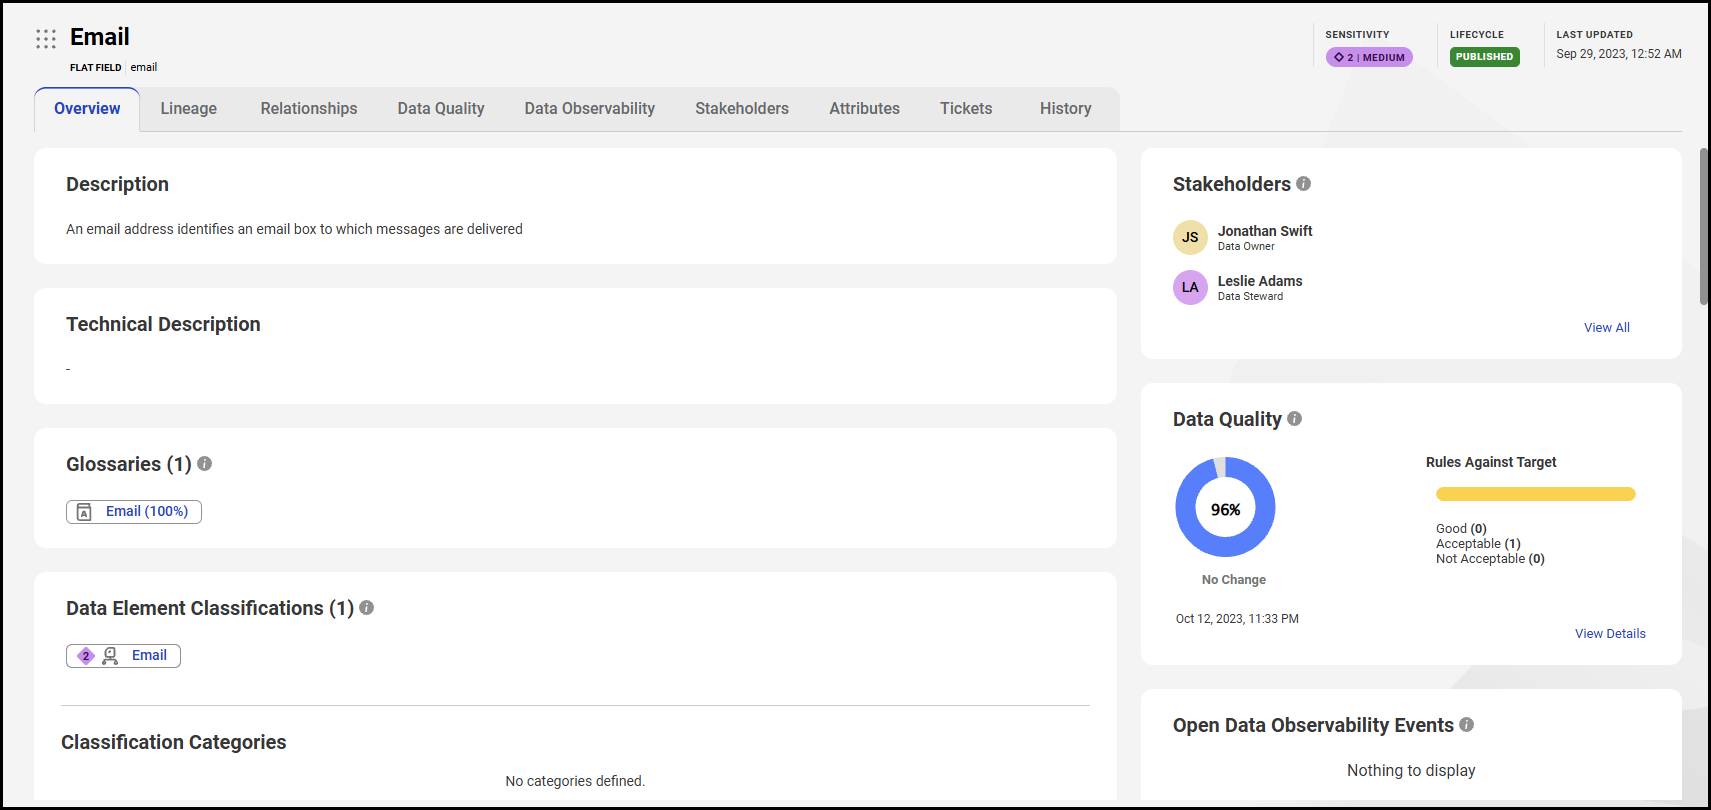The height and width of the screenshot is (810, 1711).
Task: Click the Acceptable (1) rule count
Action: click(x=1478, y=544)
